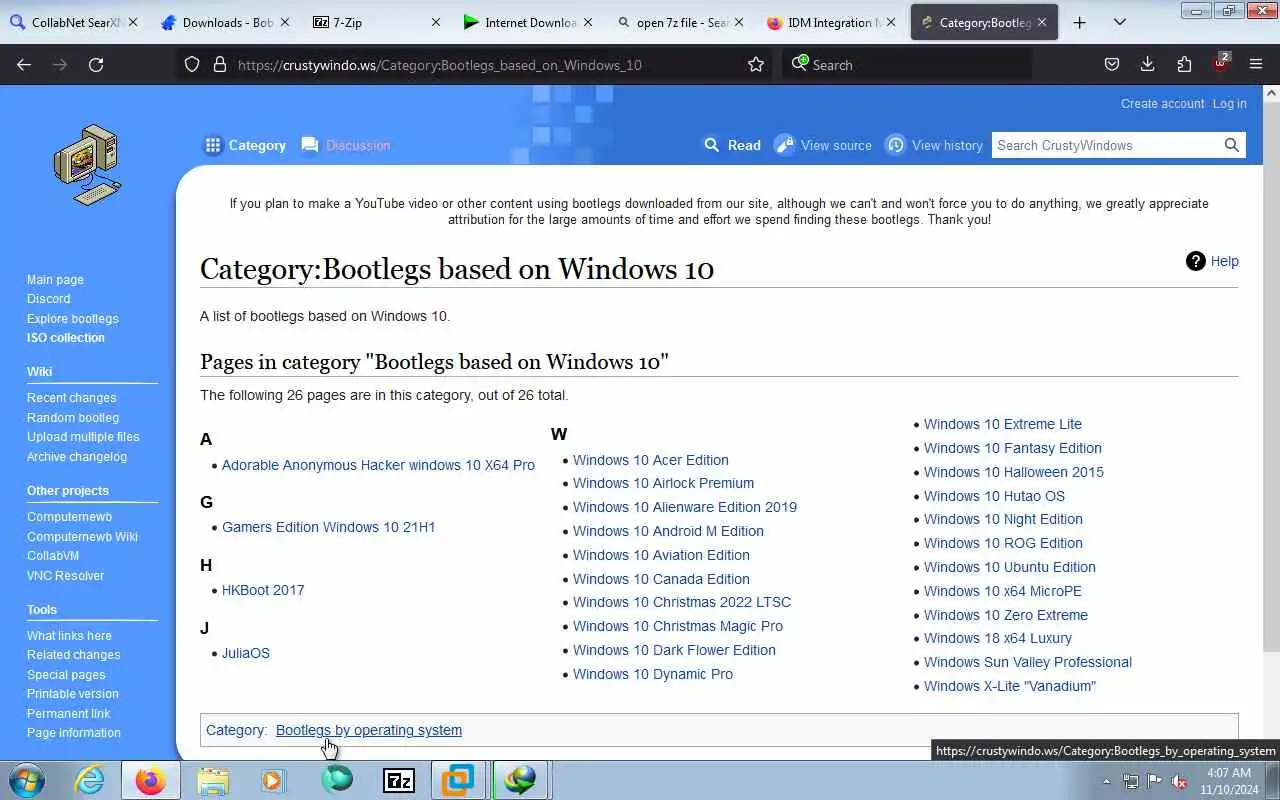Open Internet Download Manager on taskbar

[520, 779]
